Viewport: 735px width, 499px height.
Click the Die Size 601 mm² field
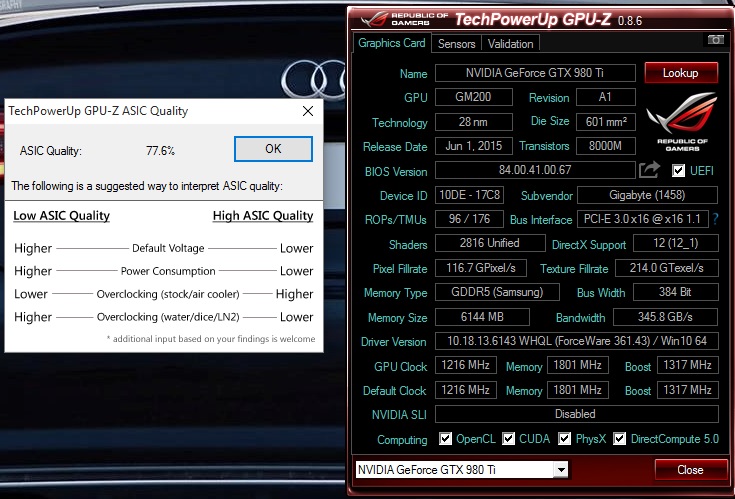click(606, 122)
